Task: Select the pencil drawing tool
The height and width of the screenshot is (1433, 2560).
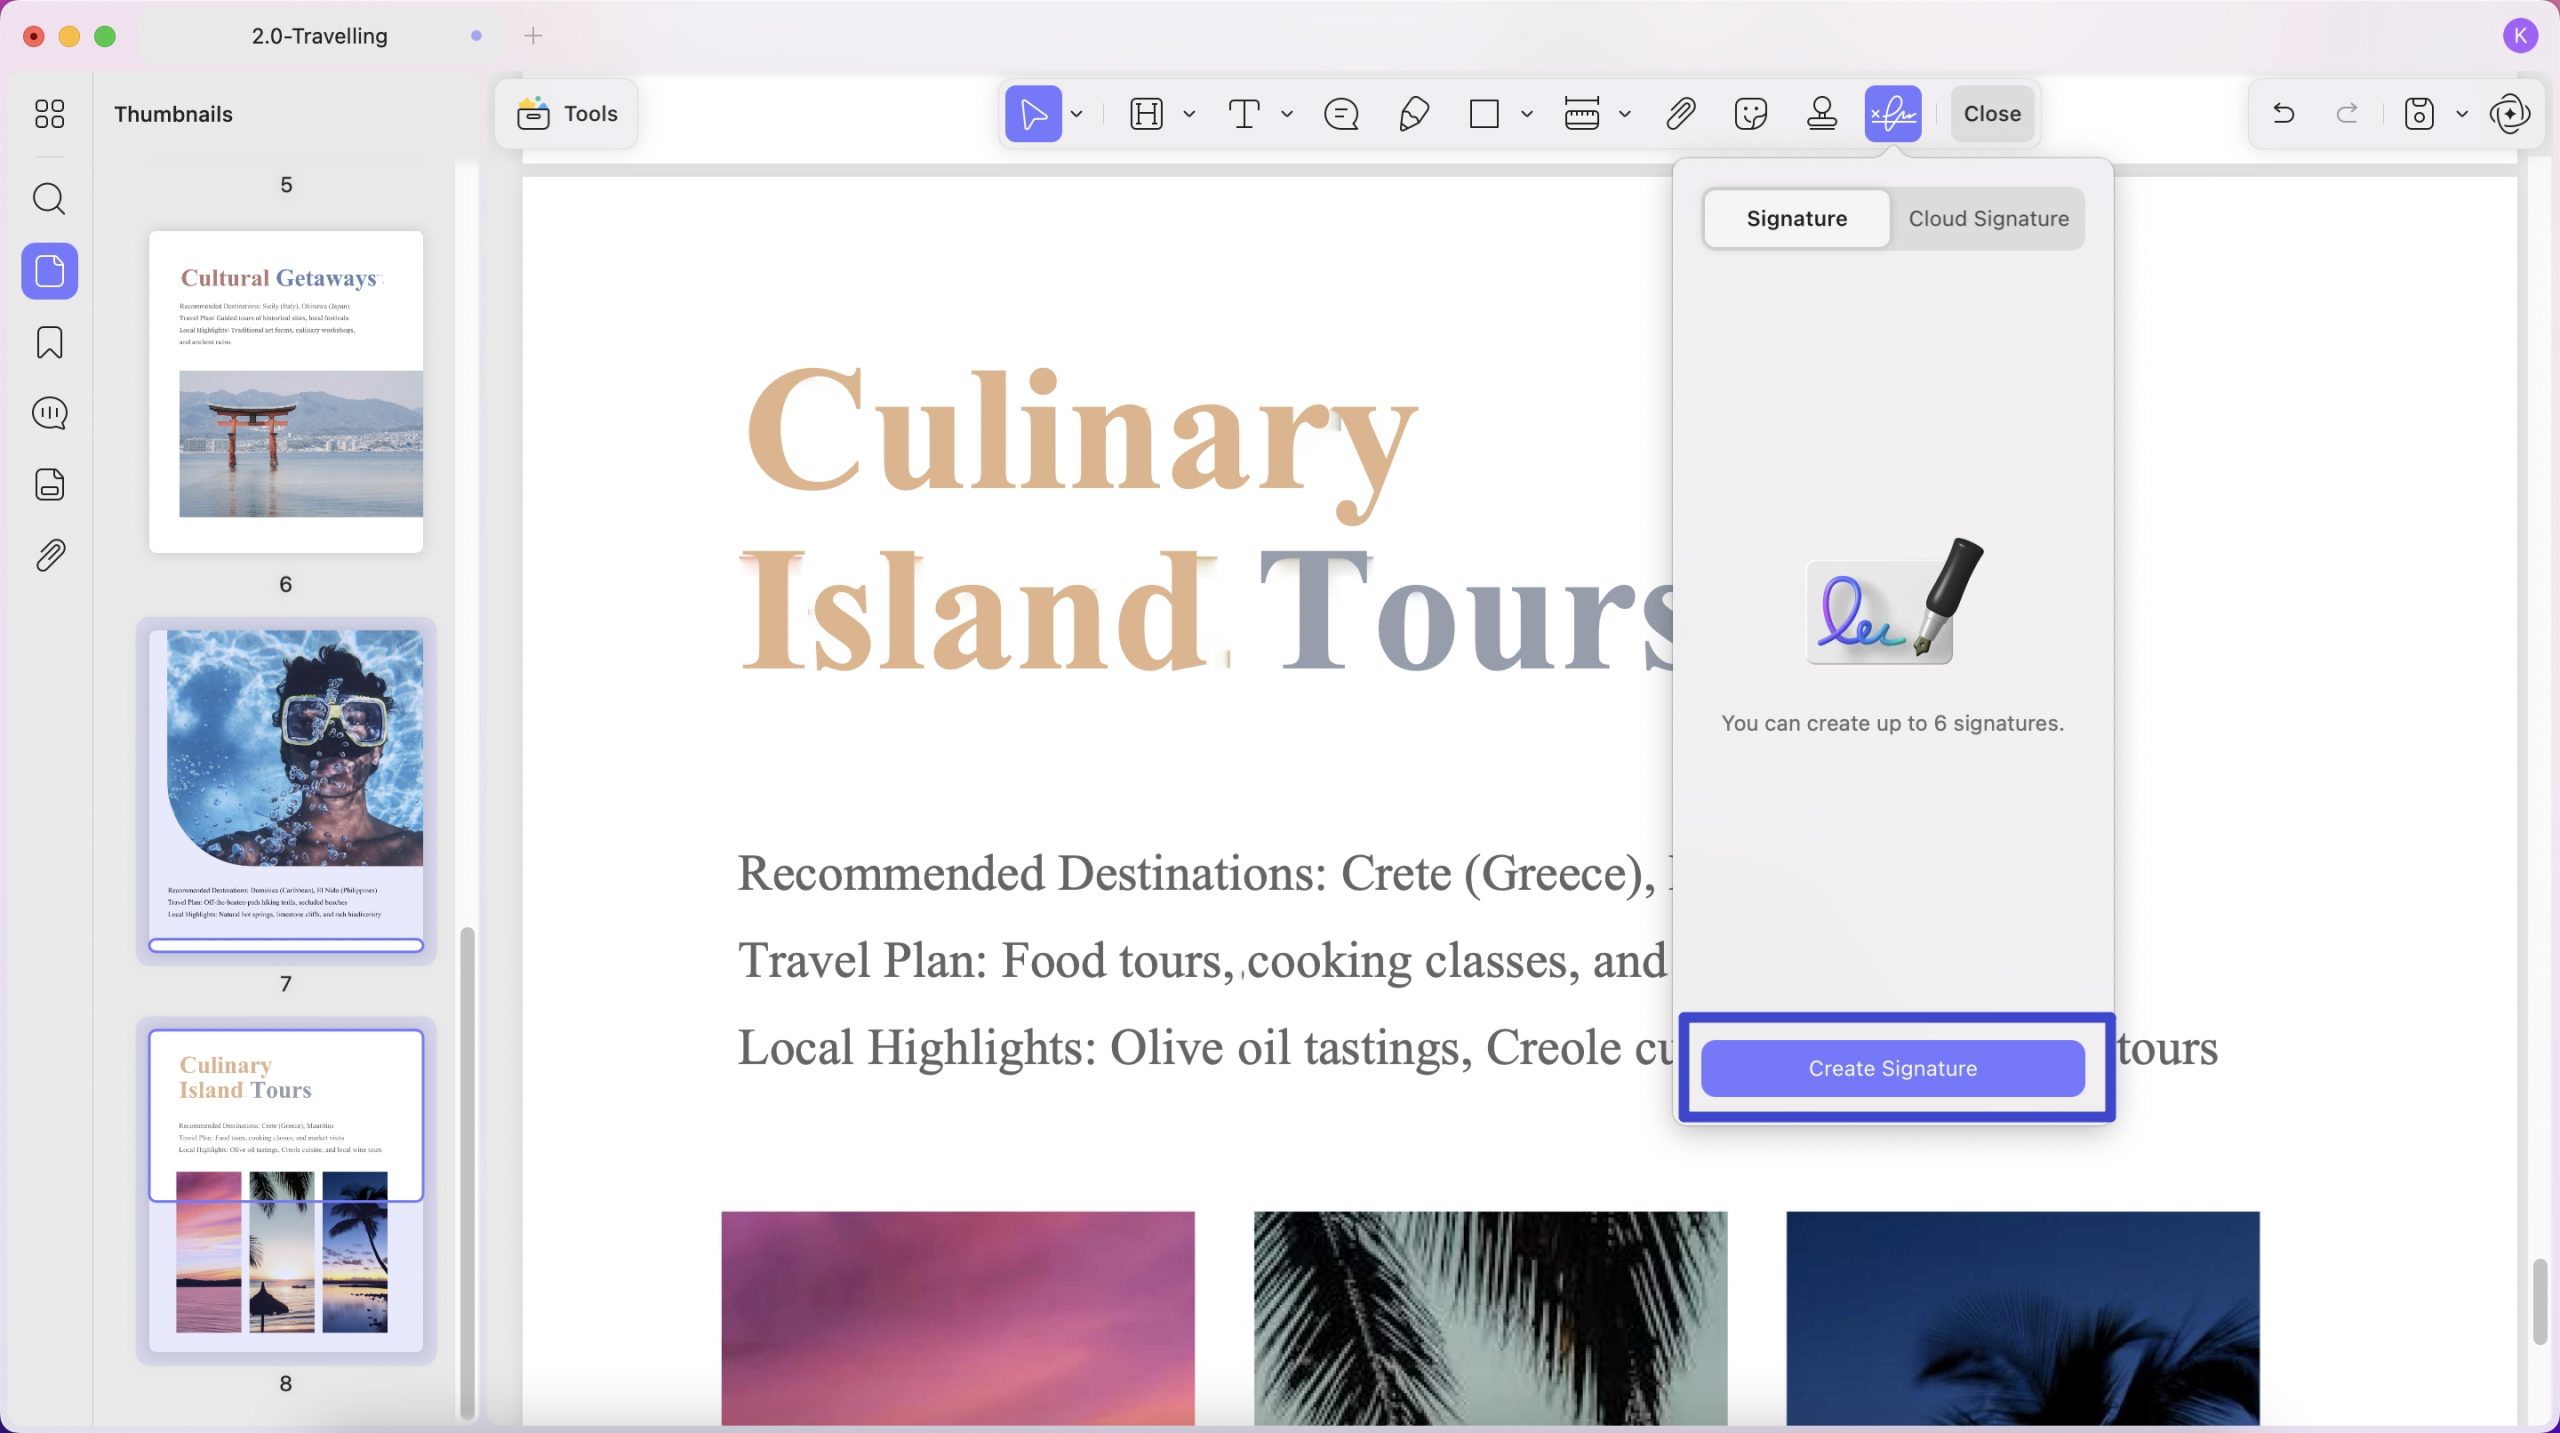Action: click(1413, 114)
